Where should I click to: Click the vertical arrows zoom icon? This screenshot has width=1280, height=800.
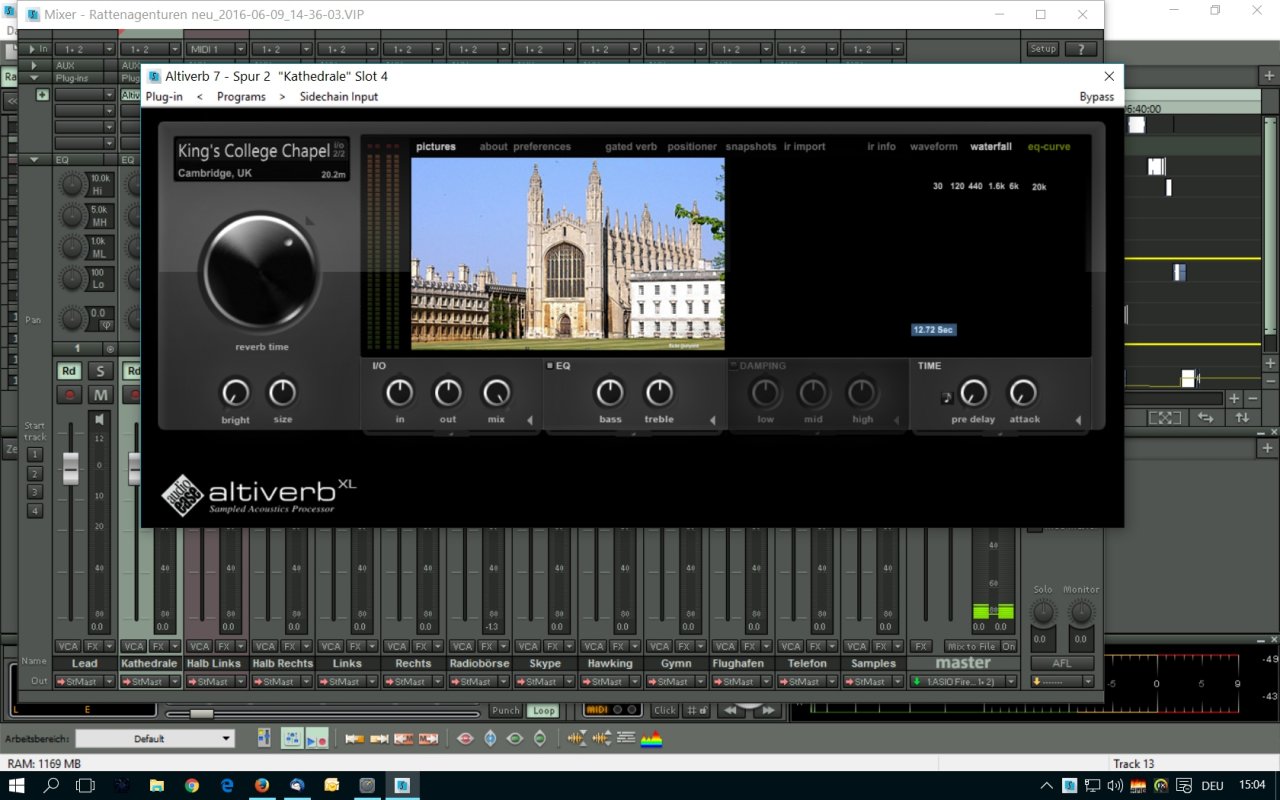point(1242,418)
